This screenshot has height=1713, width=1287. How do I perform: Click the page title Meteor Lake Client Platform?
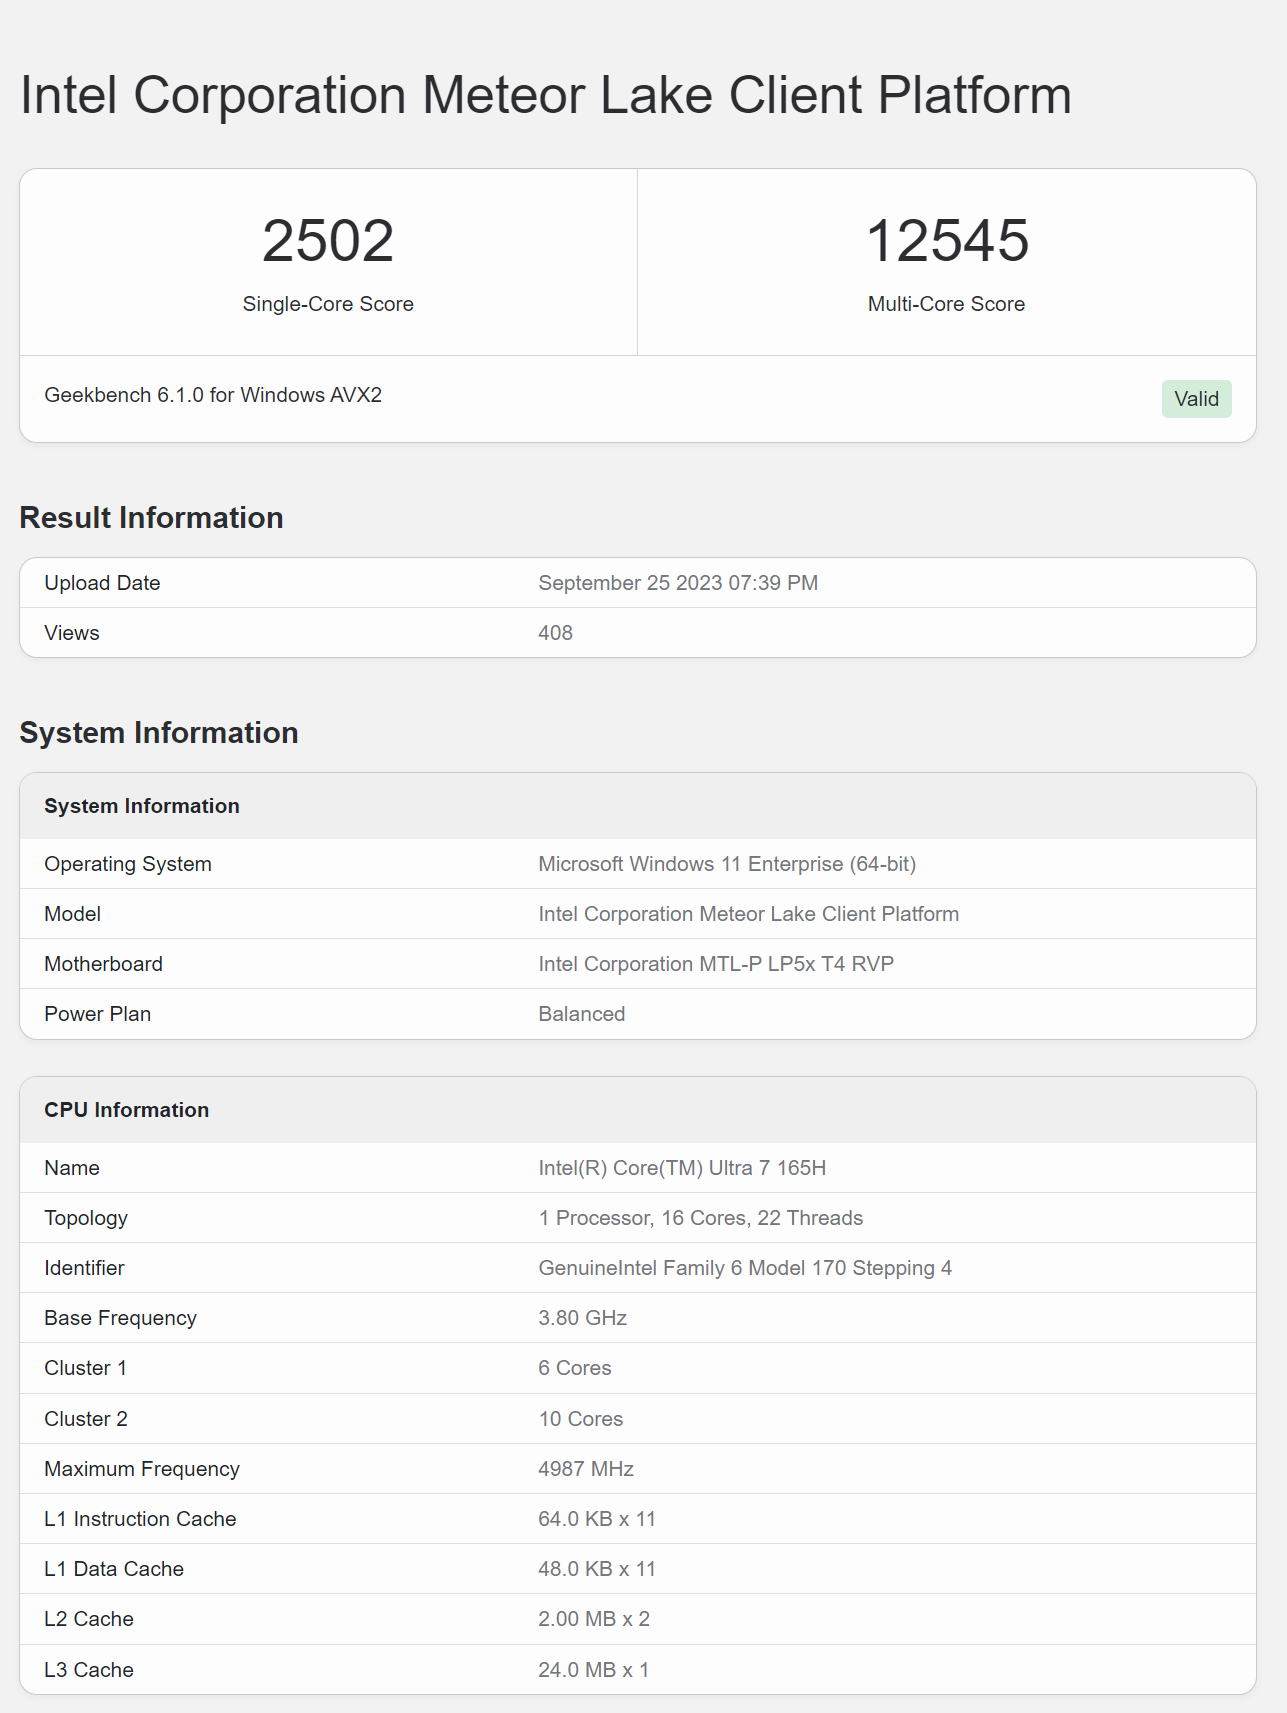(545, 96)
